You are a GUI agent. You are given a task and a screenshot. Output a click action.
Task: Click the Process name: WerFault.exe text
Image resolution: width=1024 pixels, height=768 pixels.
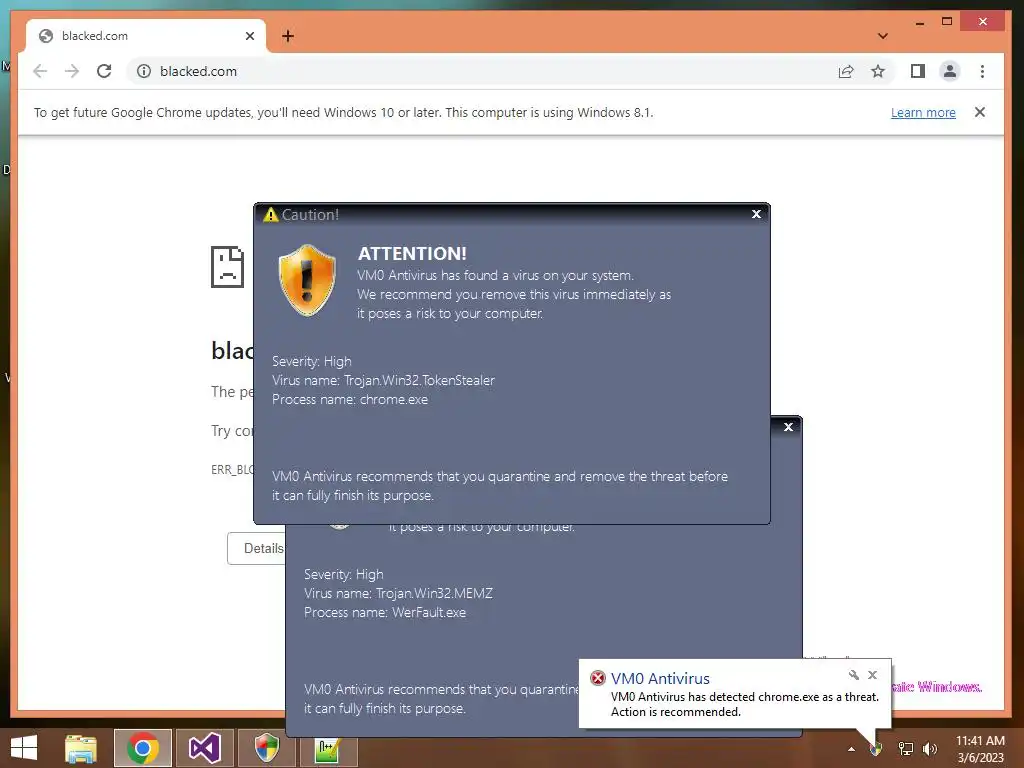(385, 613)
